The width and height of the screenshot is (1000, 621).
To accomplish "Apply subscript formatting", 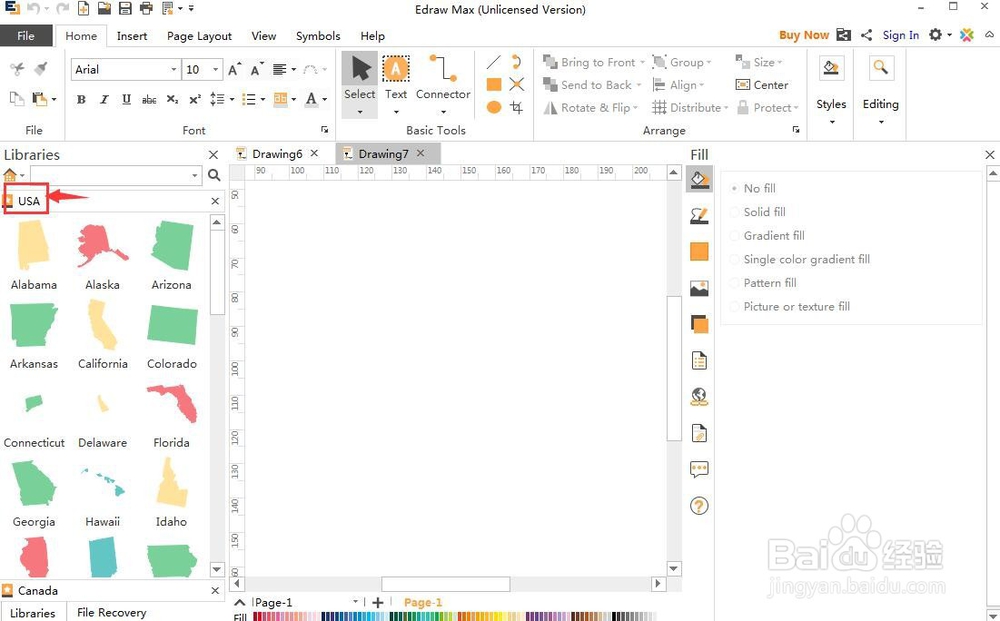I will [x=172, y=99].
